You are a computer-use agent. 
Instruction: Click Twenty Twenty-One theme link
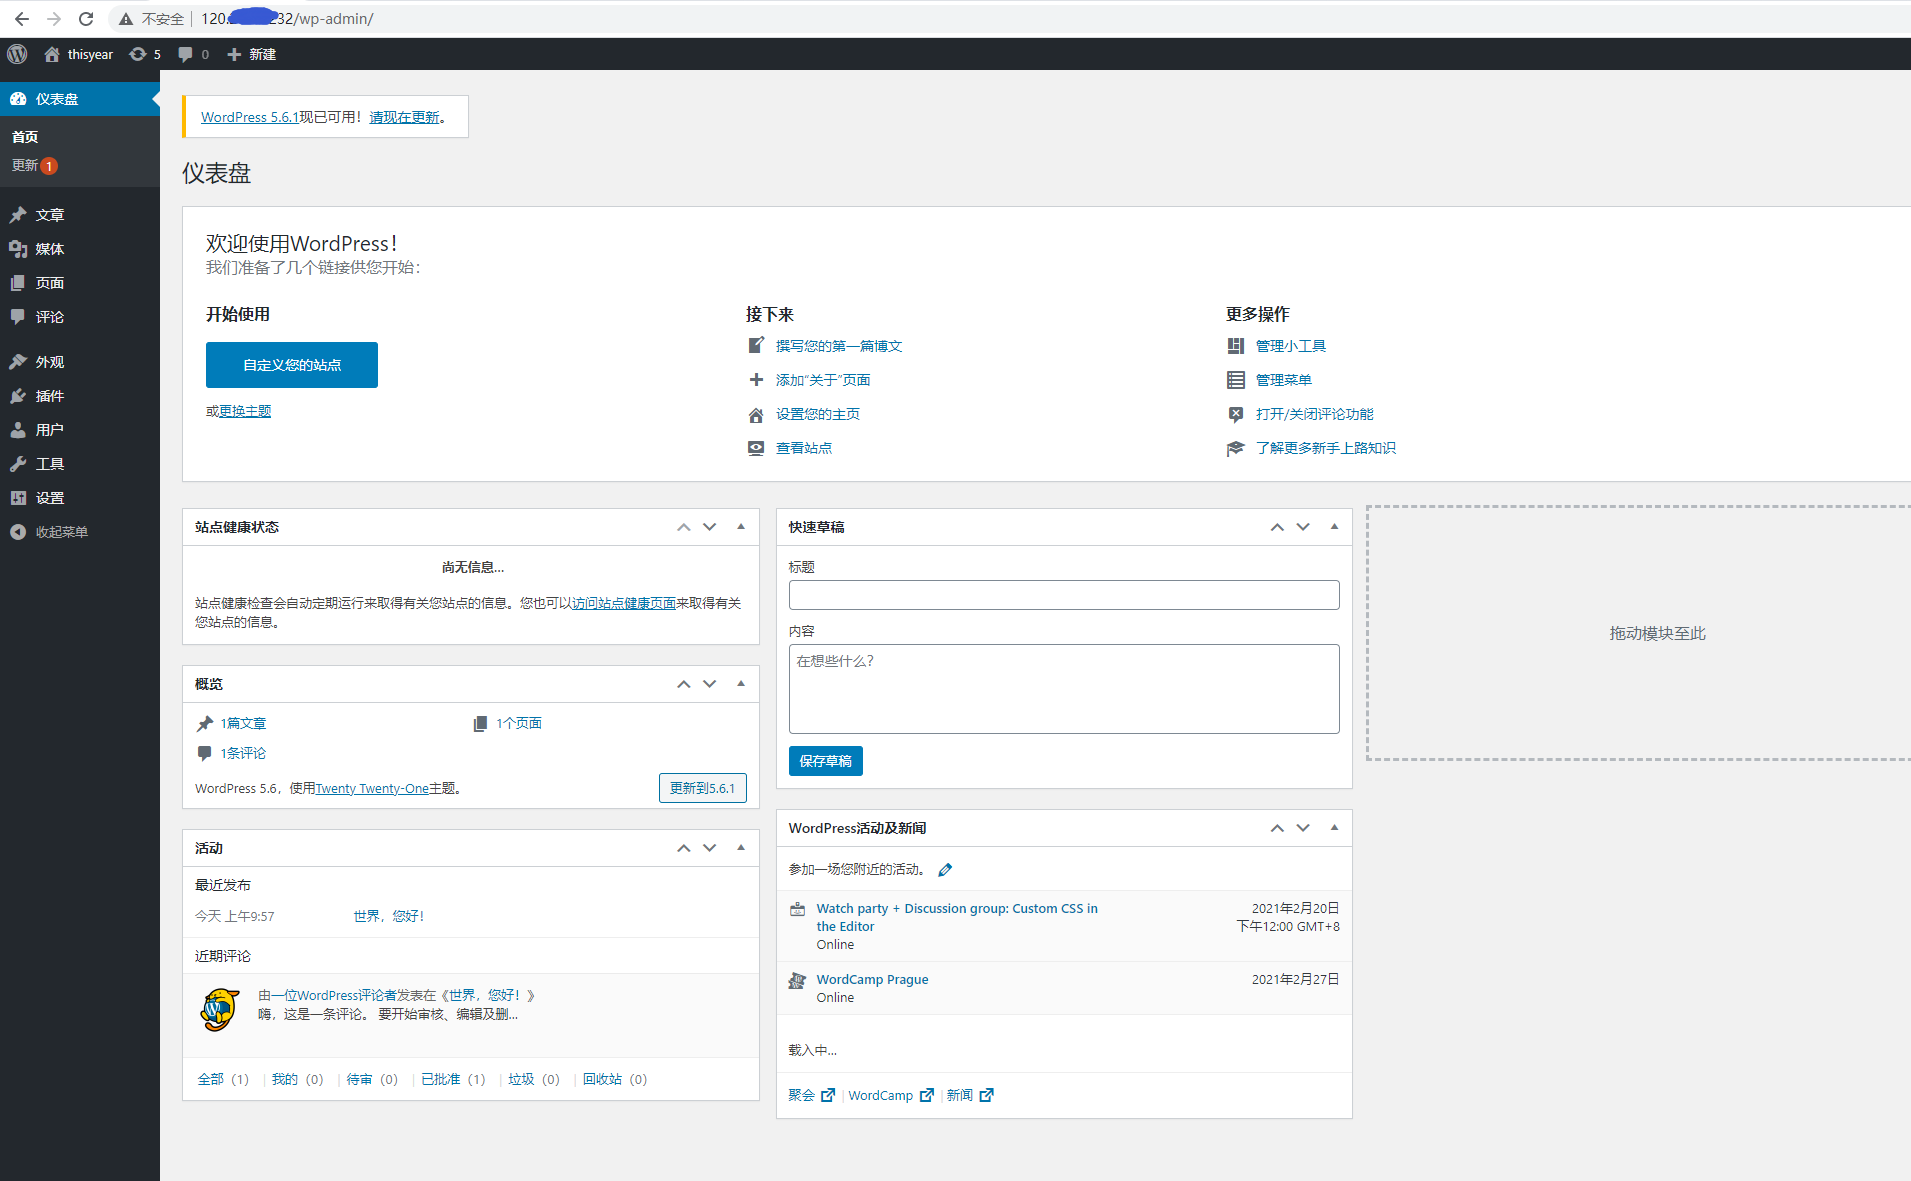[x=372, y=789]
